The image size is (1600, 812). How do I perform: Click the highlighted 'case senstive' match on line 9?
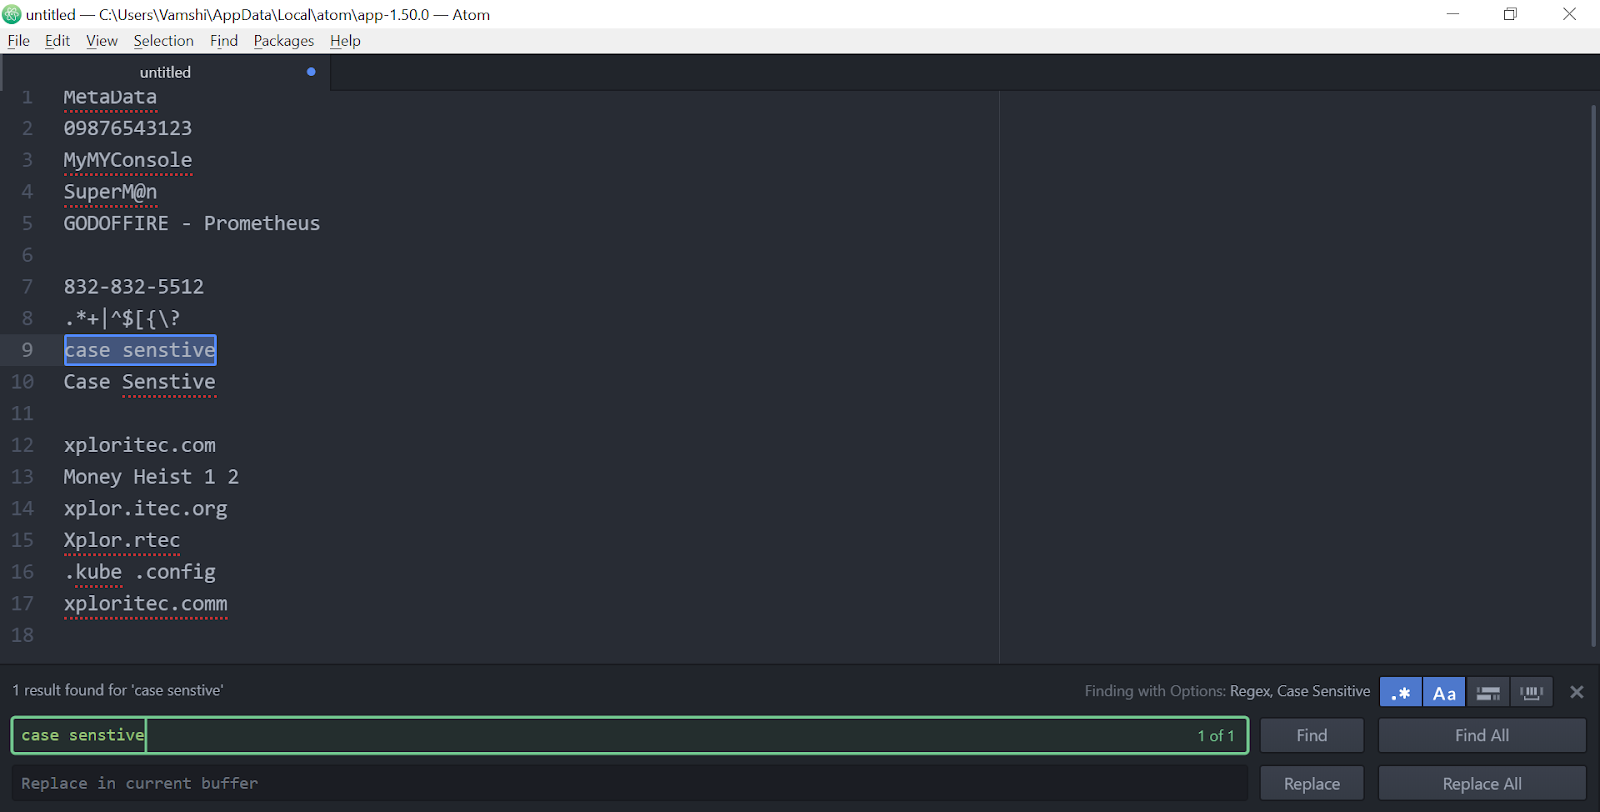point(140,350)
